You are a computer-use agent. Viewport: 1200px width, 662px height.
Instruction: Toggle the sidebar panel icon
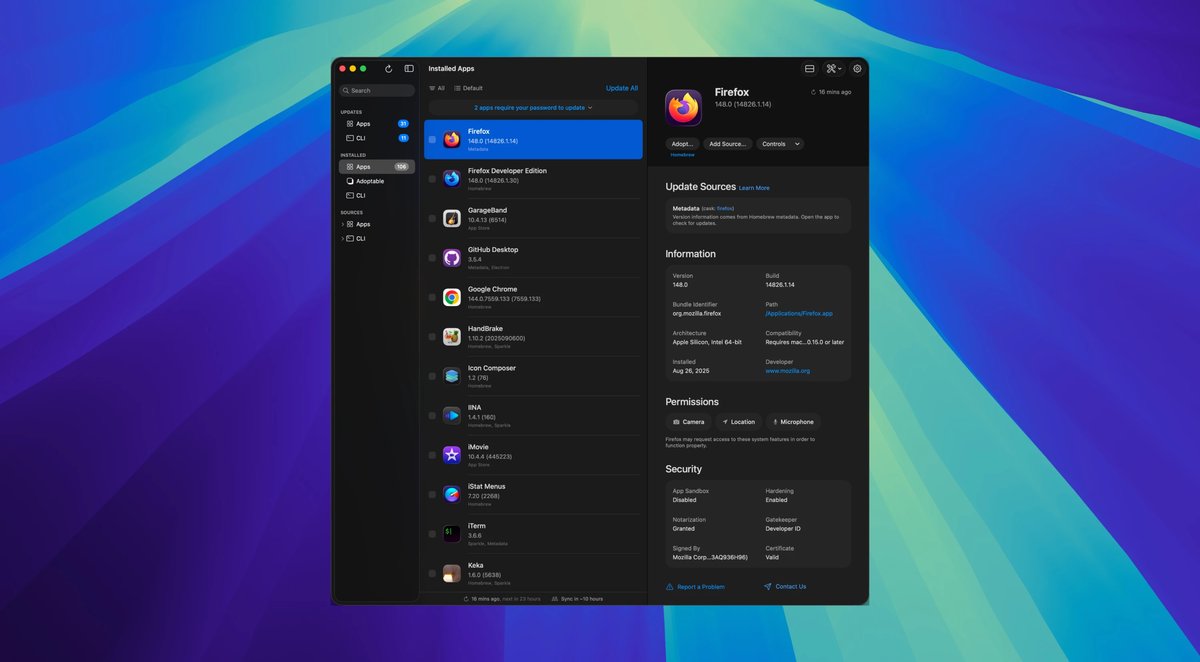(x=409, y=69)
